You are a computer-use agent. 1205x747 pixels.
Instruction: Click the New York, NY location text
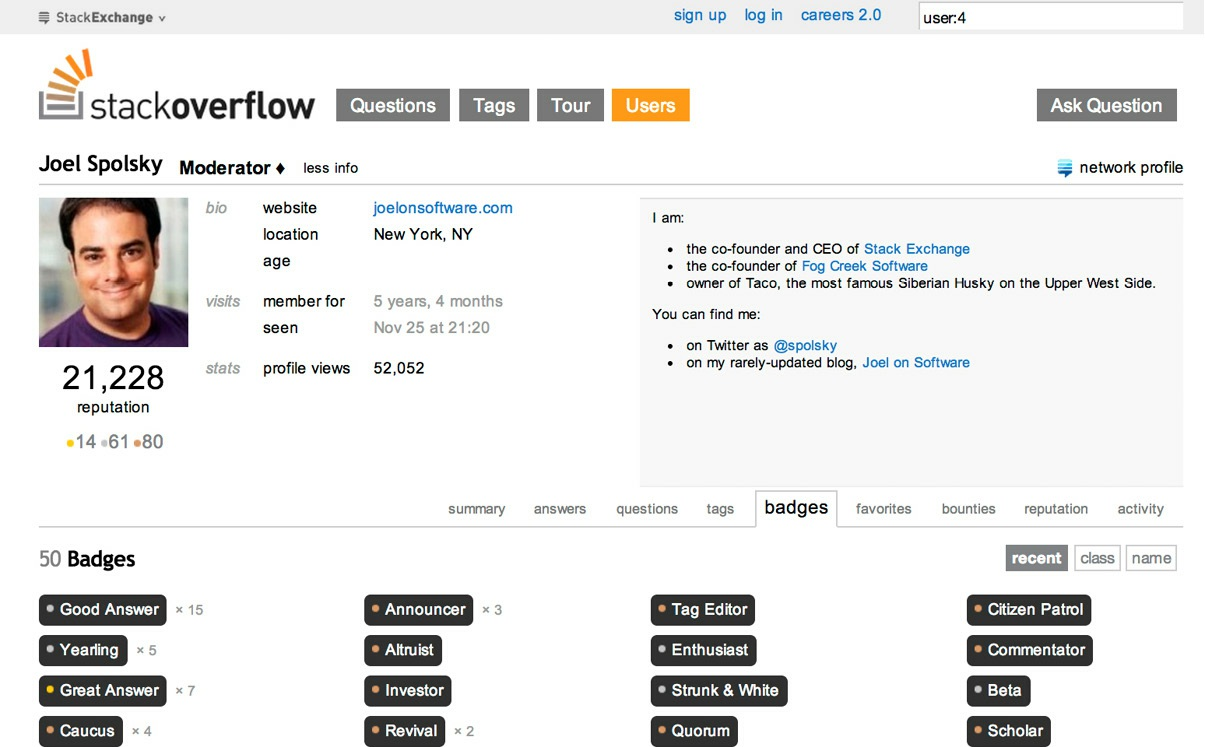423,234
